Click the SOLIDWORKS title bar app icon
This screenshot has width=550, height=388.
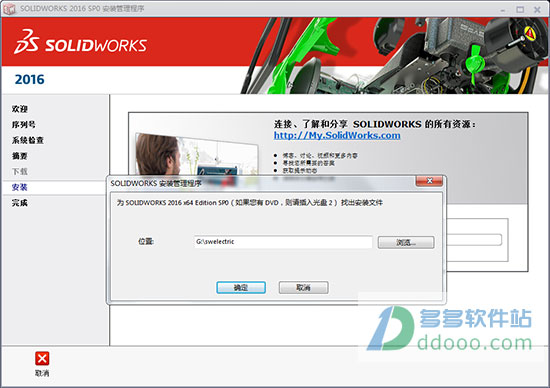coord(9,9)
